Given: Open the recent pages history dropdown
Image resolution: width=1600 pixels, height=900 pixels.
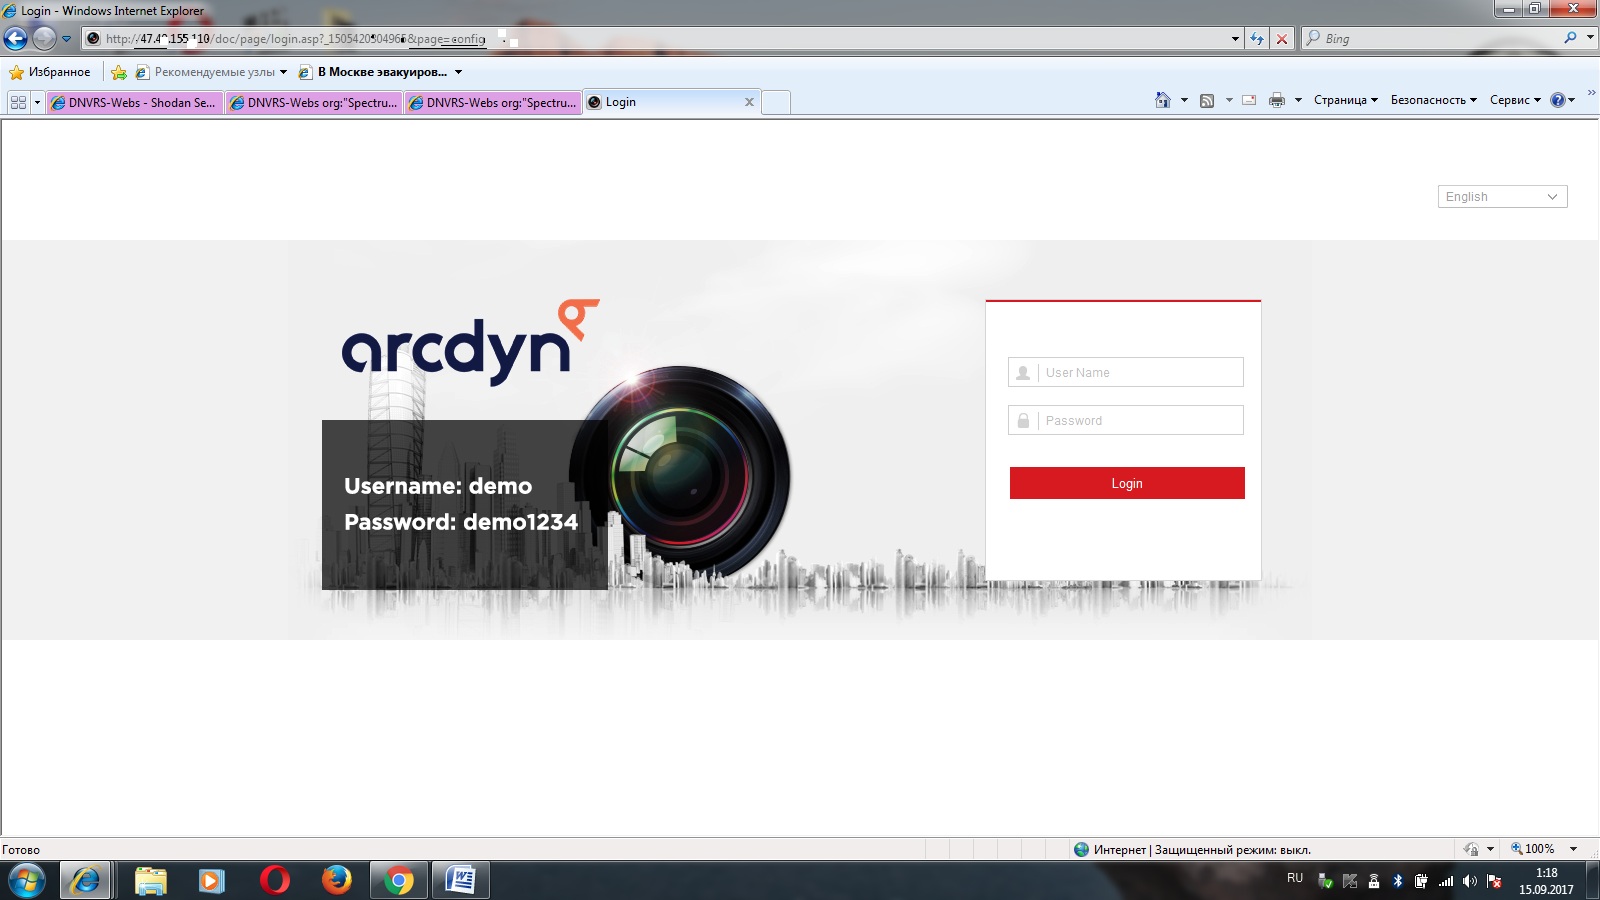Looking at the screenshot, I should 67,39.
